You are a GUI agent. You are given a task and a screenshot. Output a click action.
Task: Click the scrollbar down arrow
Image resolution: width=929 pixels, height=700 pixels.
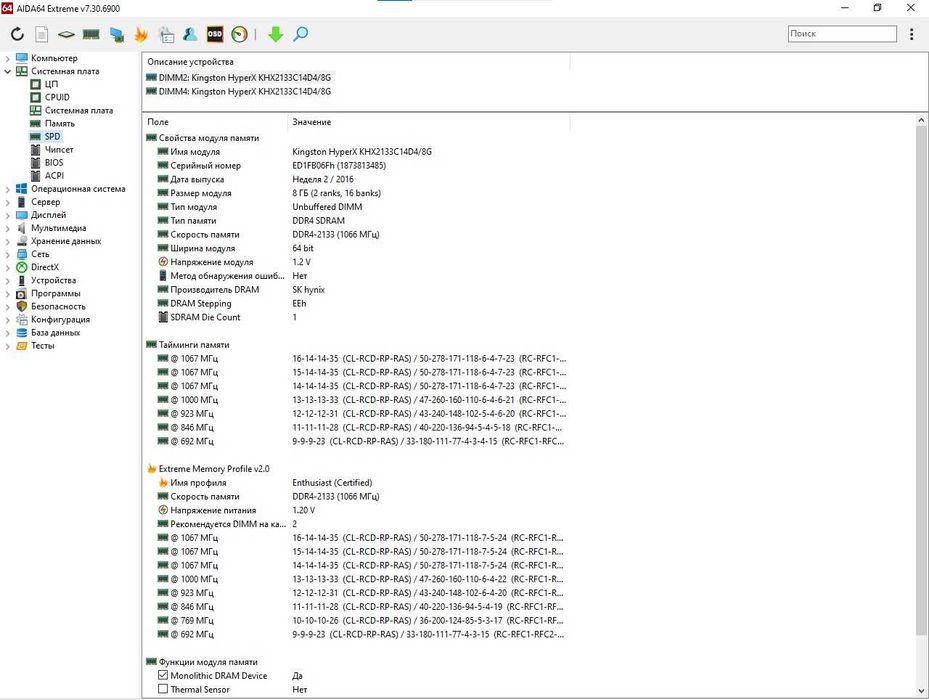pyautogui.click(x=921, y=691)
